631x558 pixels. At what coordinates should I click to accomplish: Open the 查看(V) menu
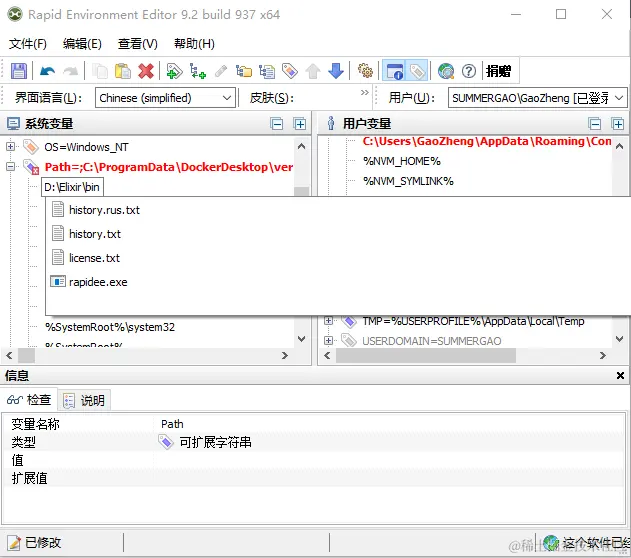pos(137,43)
